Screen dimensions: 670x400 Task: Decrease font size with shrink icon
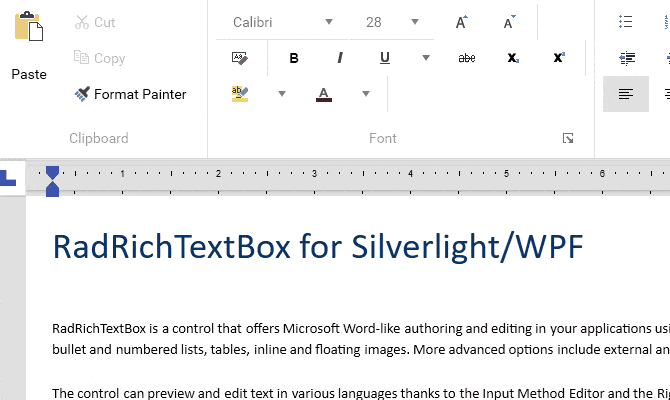pyautogui.click(x=509, y=22)
